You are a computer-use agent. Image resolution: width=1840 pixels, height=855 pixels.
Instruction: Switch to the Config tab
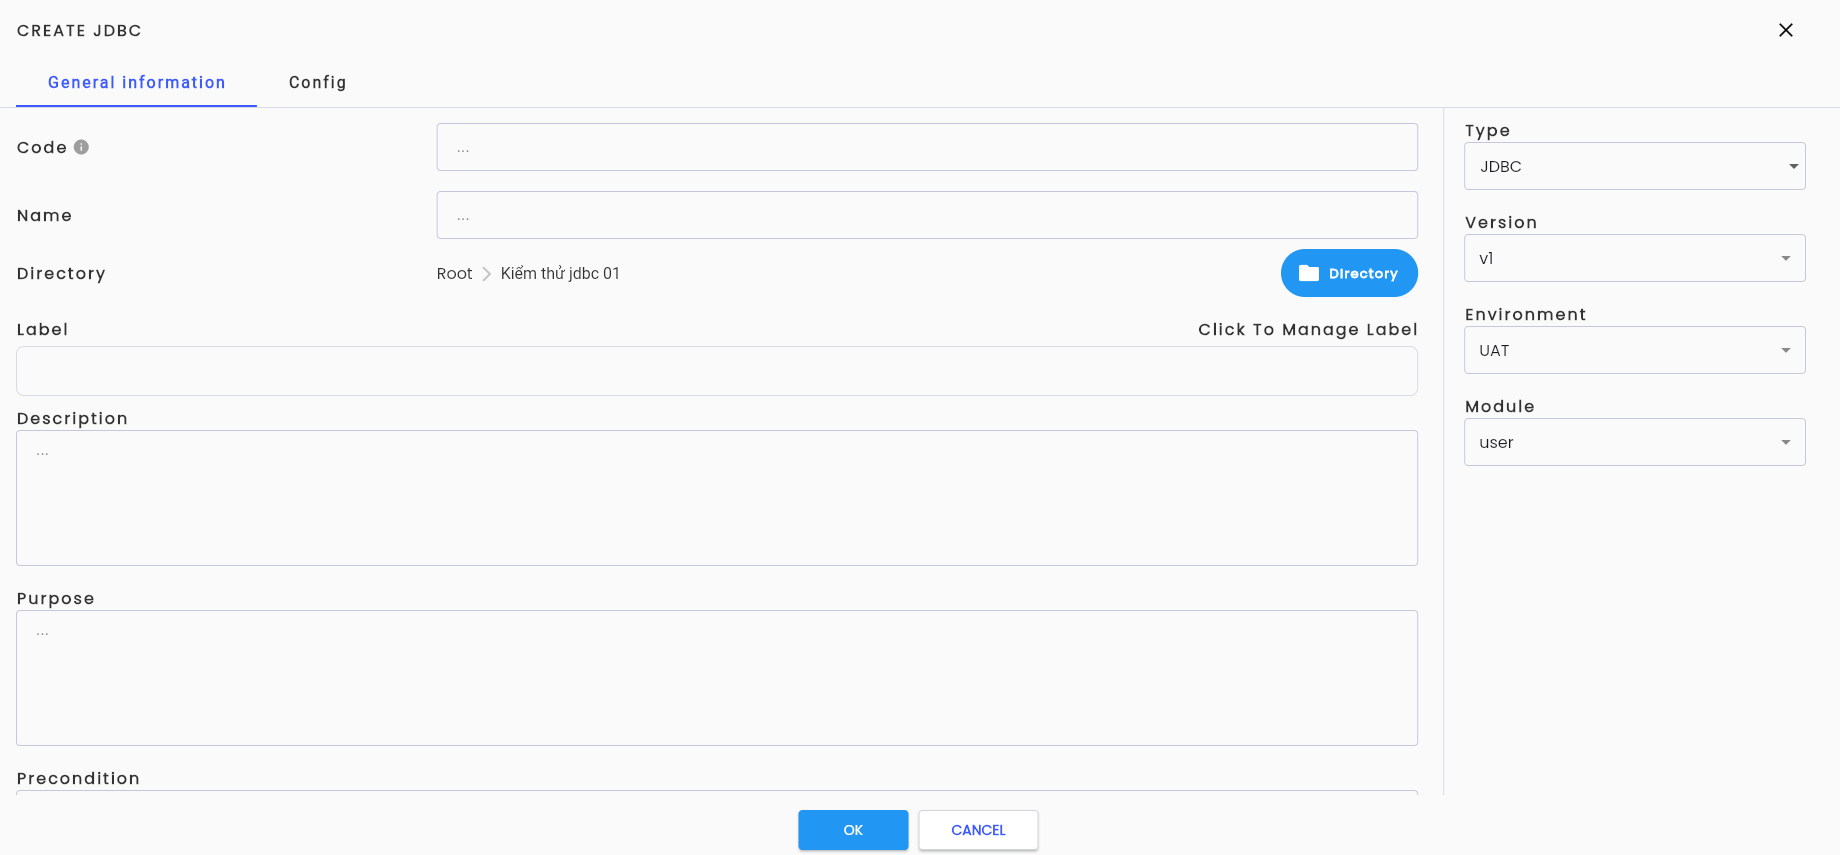pyautogui.click(x=318, y=82)
